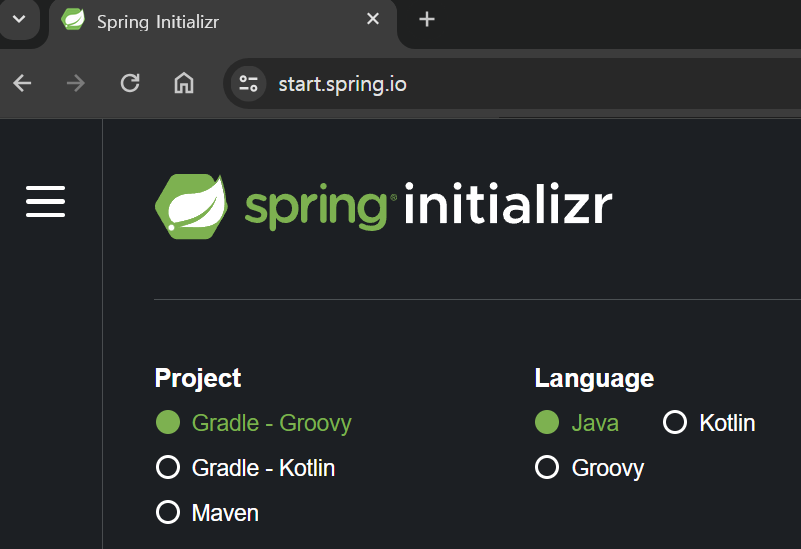Choose Kotlin as language

click(x=675, y=423)
